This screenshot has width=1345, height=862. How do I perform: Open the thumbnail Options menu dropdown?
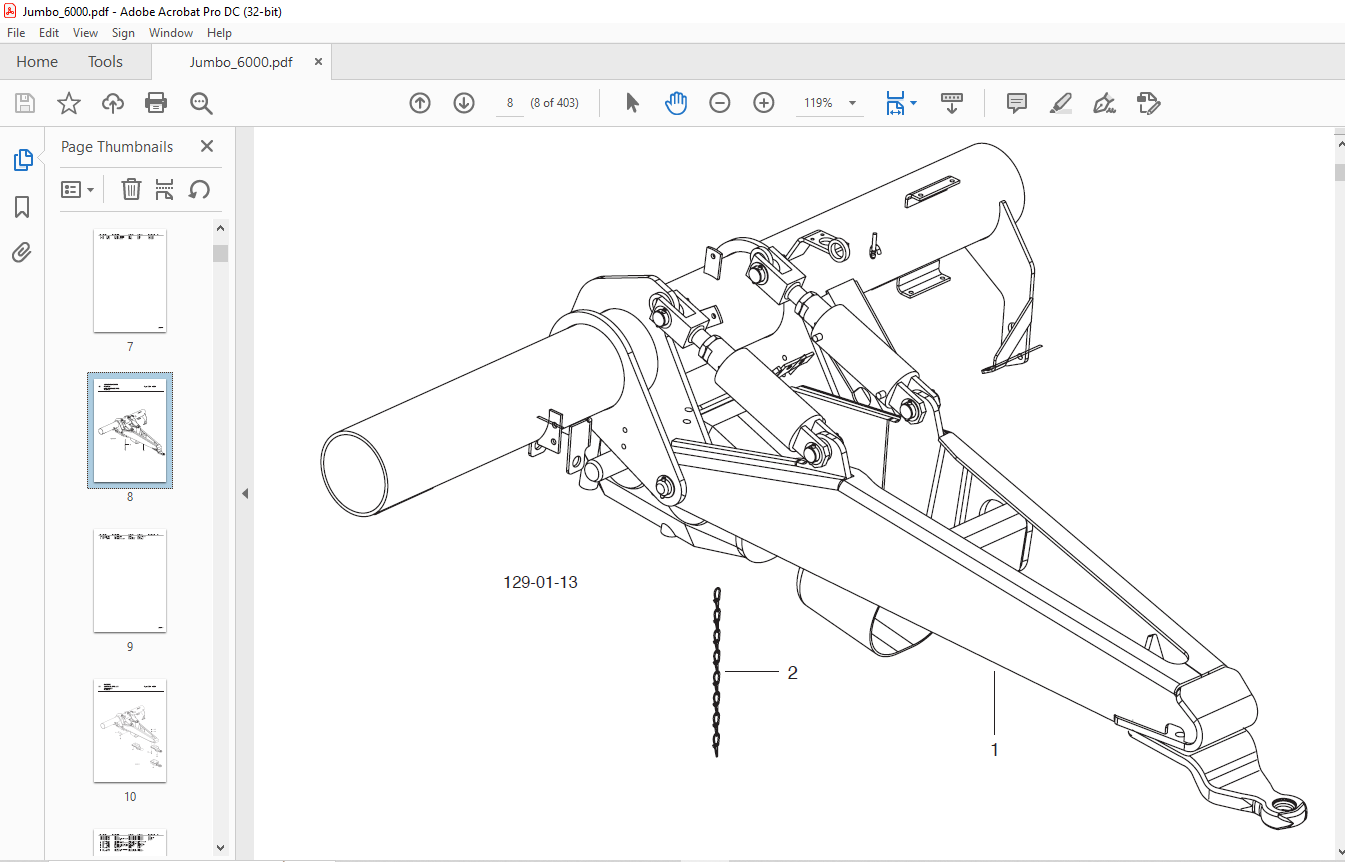(x=78, y=189)
